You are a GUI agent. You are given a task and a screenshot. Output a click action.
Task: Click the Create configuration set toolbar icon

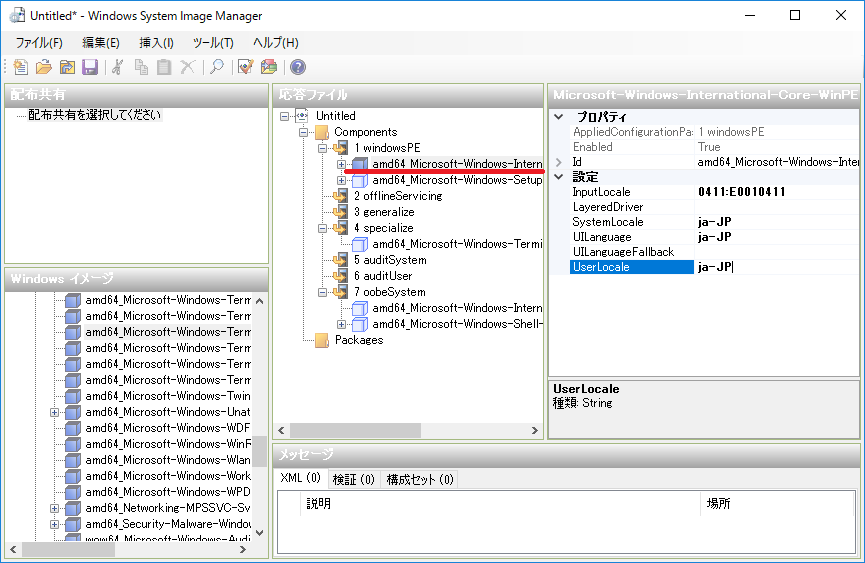269,67
